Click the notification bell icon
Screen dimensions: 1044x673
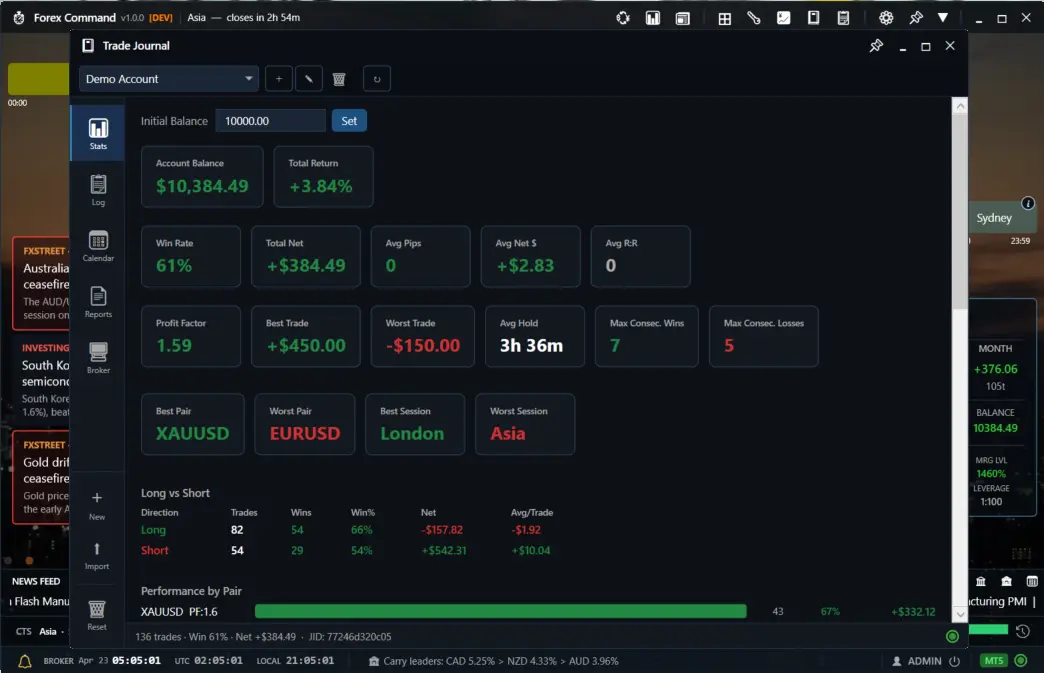25,661
